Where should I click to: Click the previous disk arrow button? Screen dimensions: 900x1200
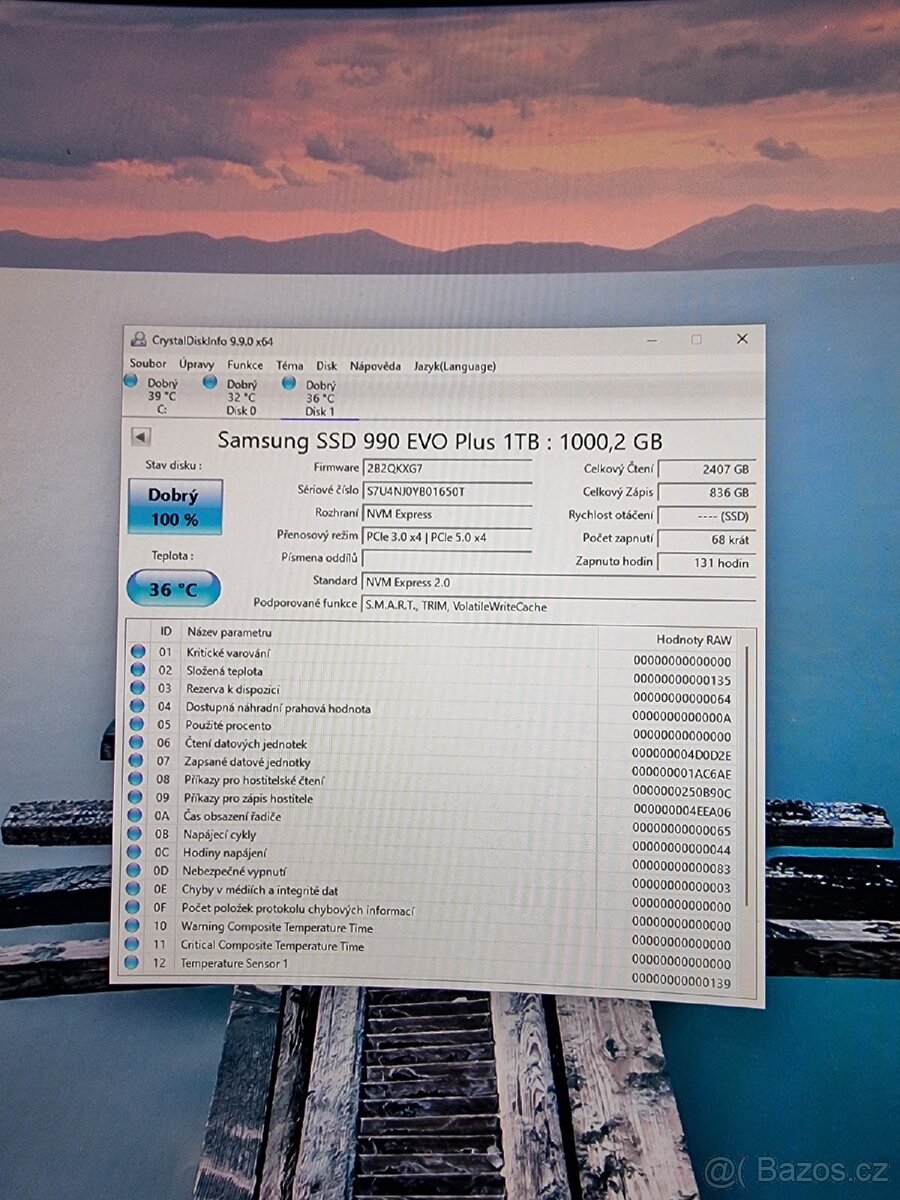pyautogui.click(x=141, y=437)
